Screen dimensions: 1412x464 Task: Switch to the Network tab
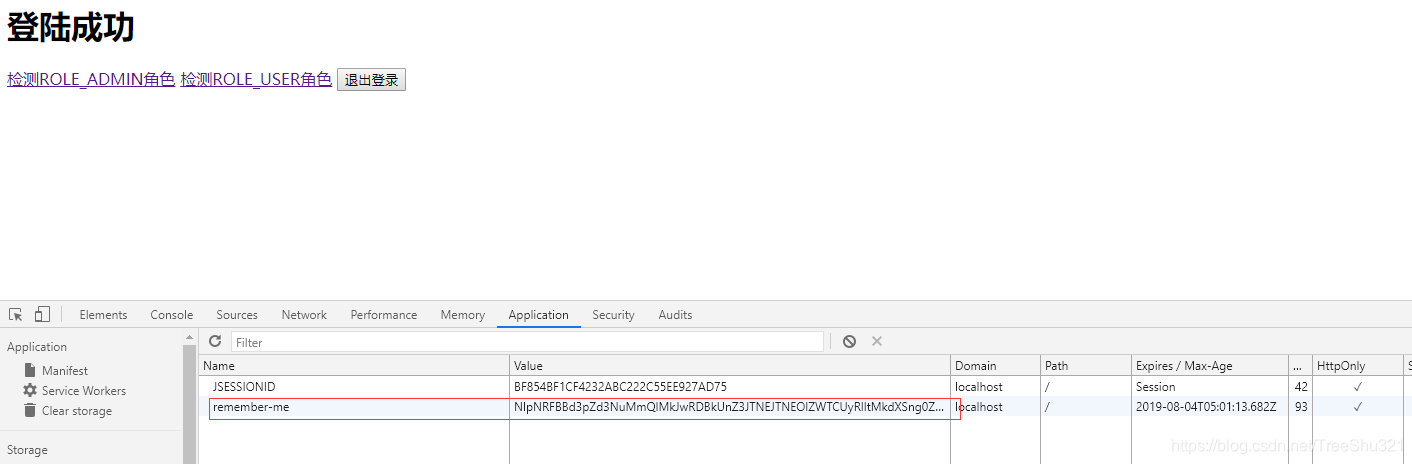click(x=304, y=315)
